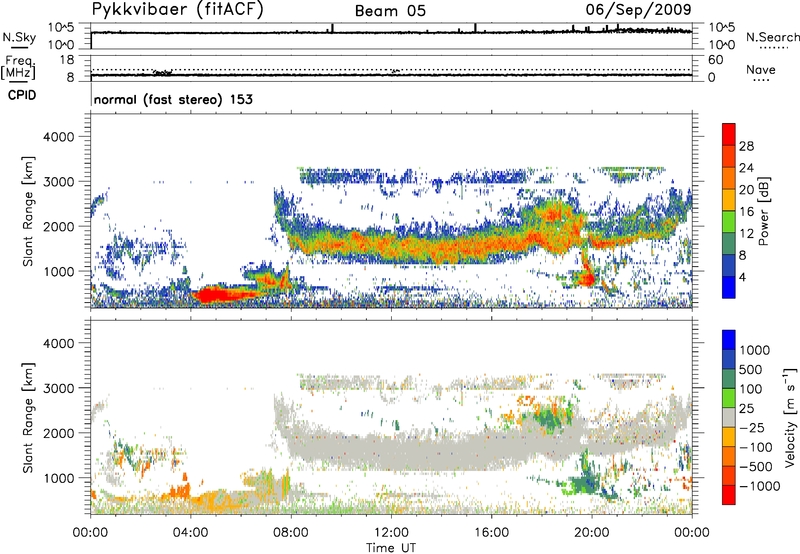This screenshot has width=800, height=554.
Task: Click the '20:00' time axis tick label
Action: [592, 533]
